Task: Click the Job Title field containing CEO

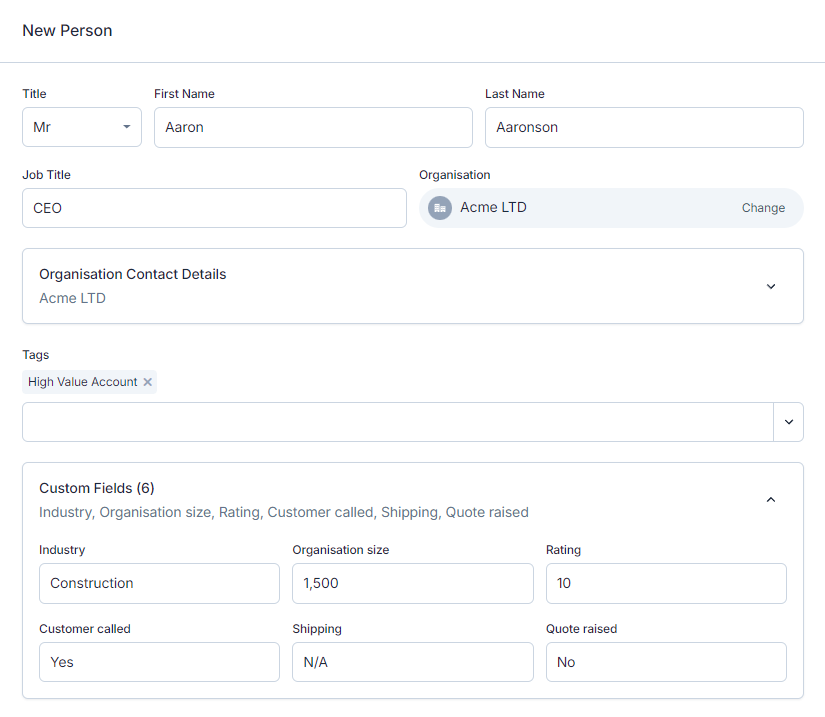Action: click(x=214, y=208)
